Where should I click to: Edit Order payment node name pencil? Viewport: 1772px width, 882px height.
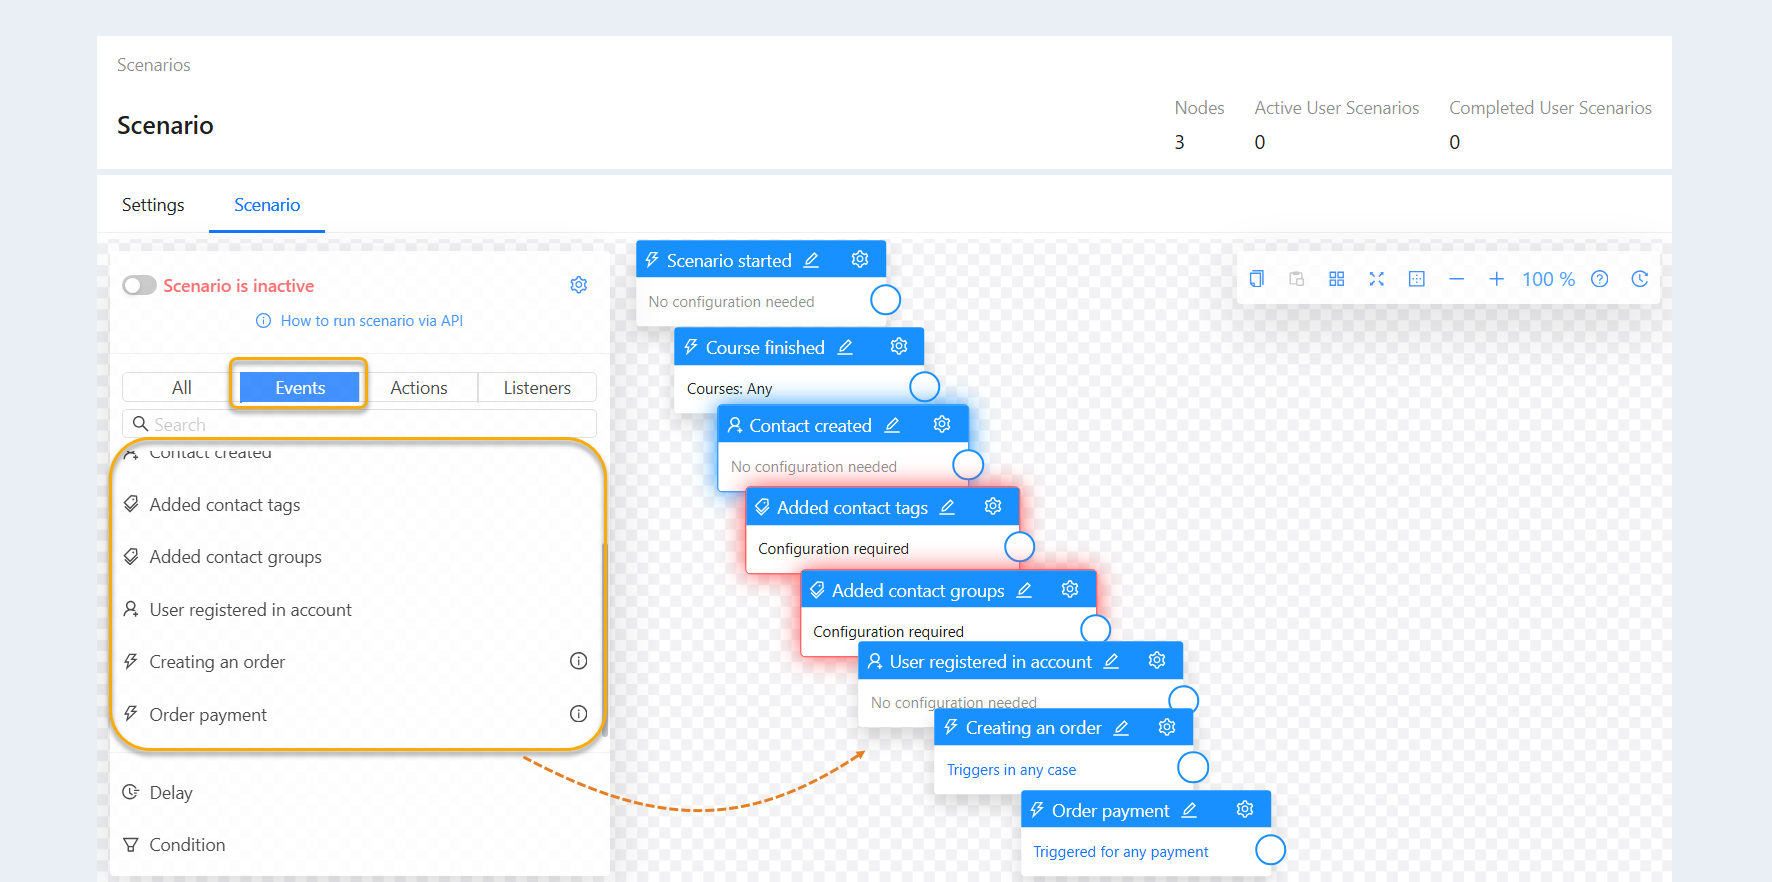pyautogui.click(x=1190, y=810)
